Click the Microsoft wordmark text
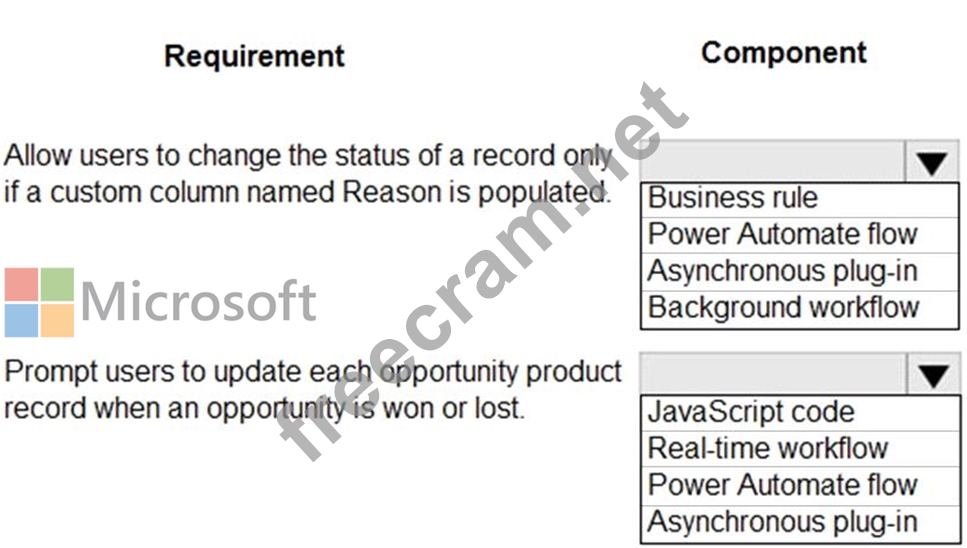The width and height of the screenshot is (967, 548). point(198,301)
